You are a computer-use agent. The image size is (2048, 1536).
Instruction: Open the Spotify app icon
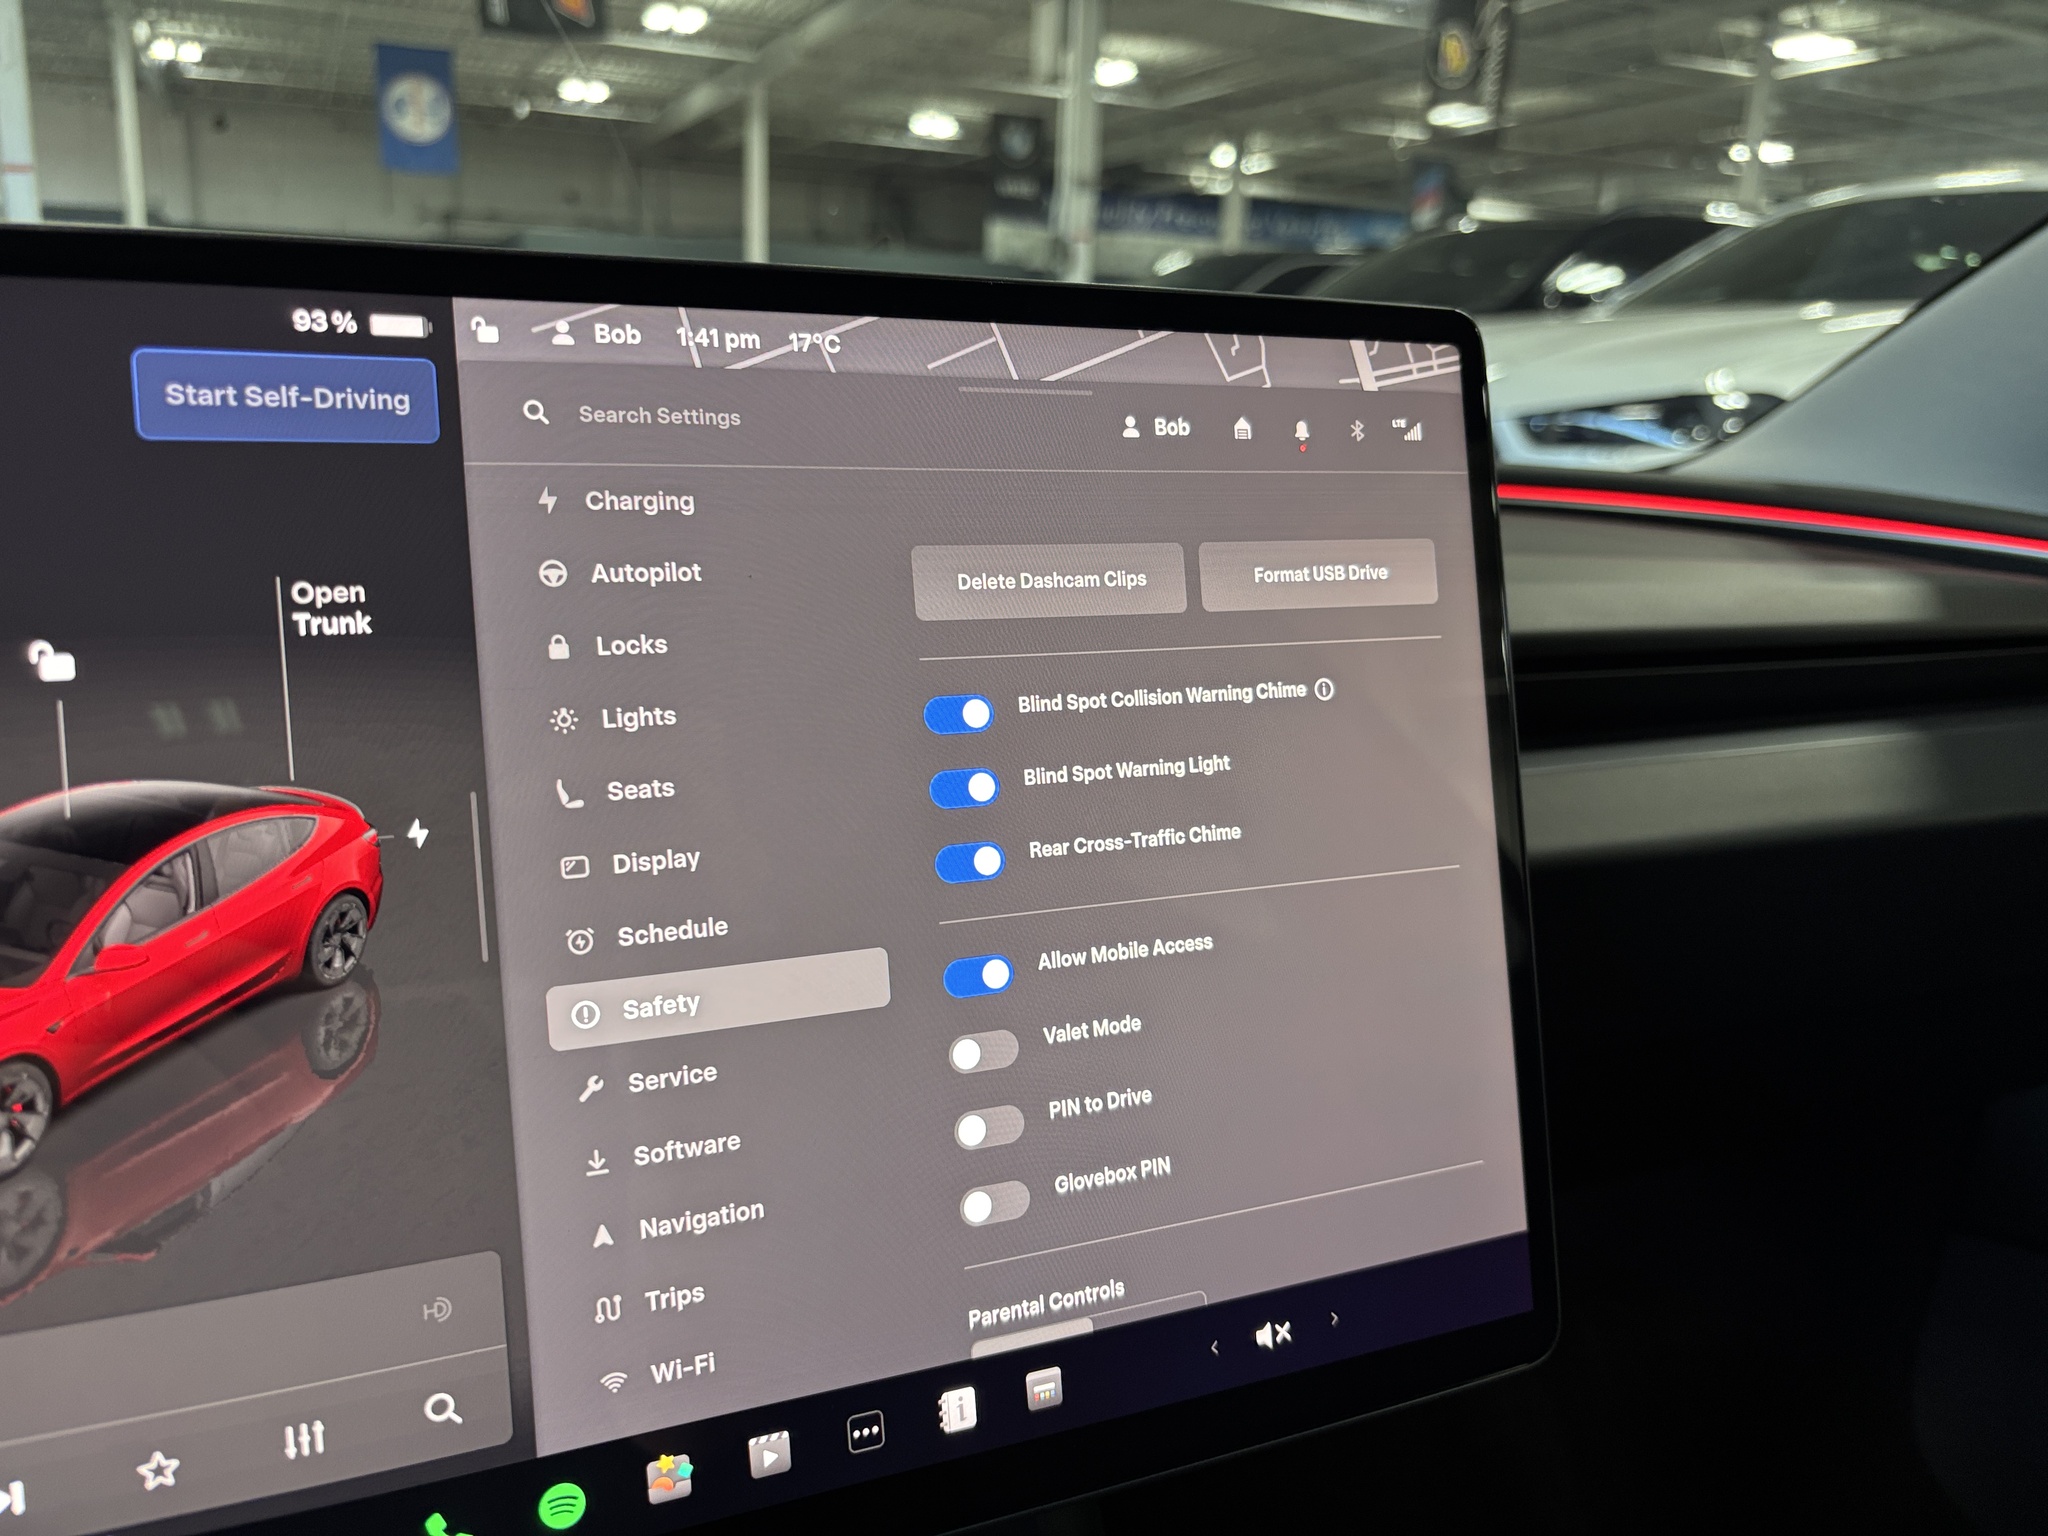pyautogui.click(x=562, y=1503)
